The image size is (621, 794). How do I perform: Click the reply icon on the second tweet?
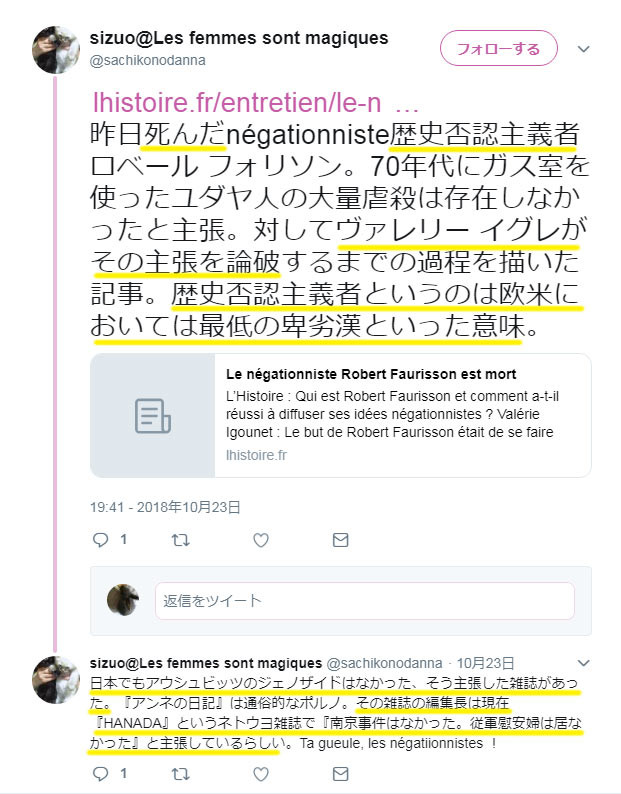(x=101, y=773)
